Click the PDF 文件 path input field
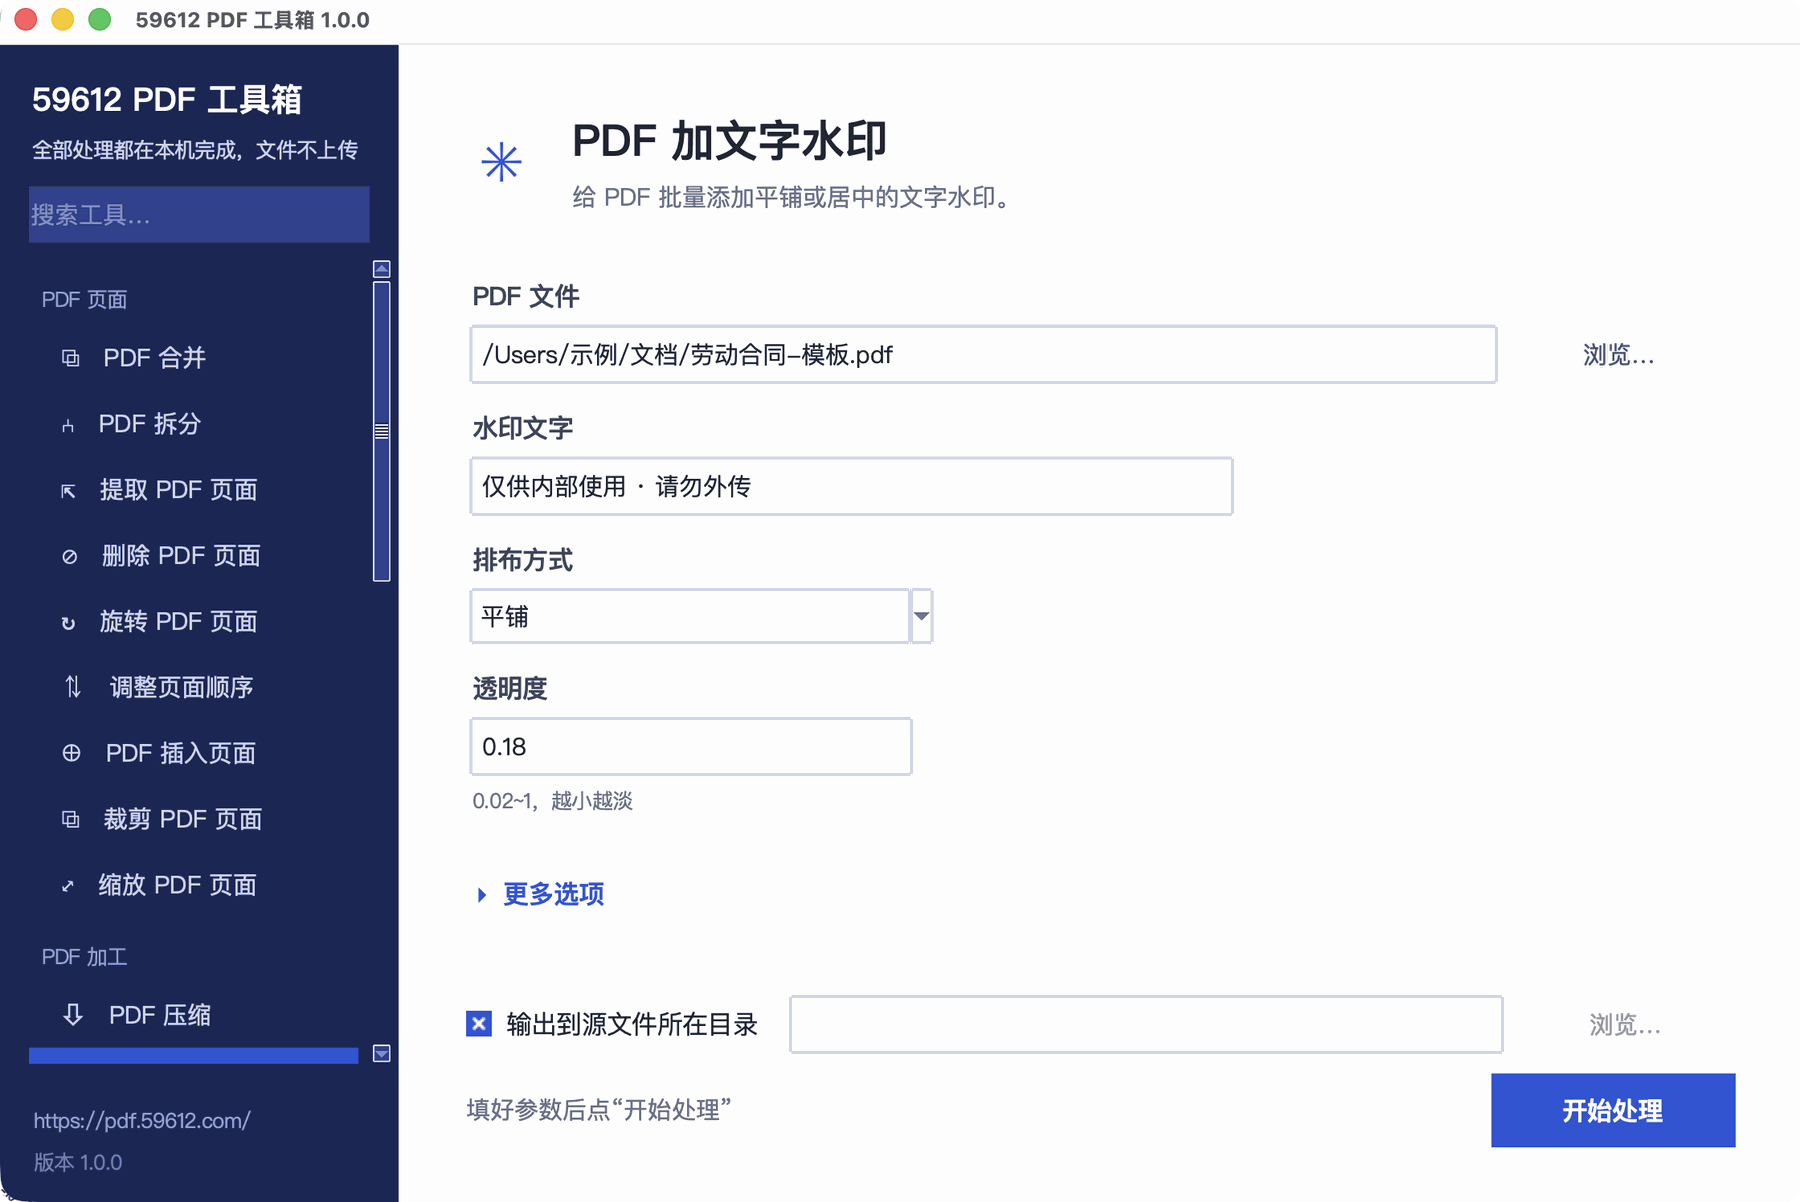1800x1202 pixels. (x=983, y=354)
